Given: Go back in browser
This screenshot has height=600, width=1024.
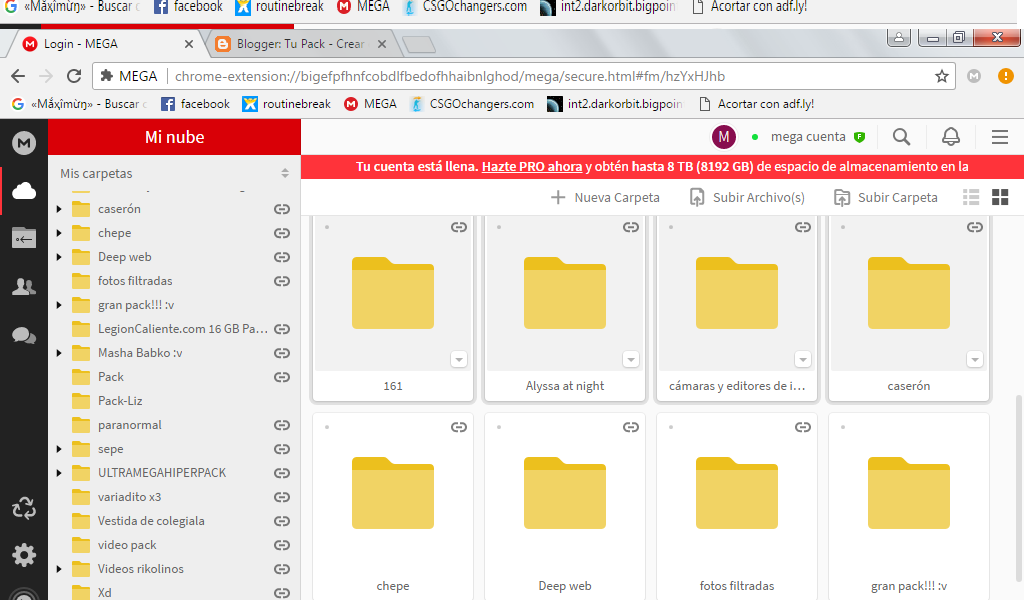Looking at the screenshot, I should 18,76.
